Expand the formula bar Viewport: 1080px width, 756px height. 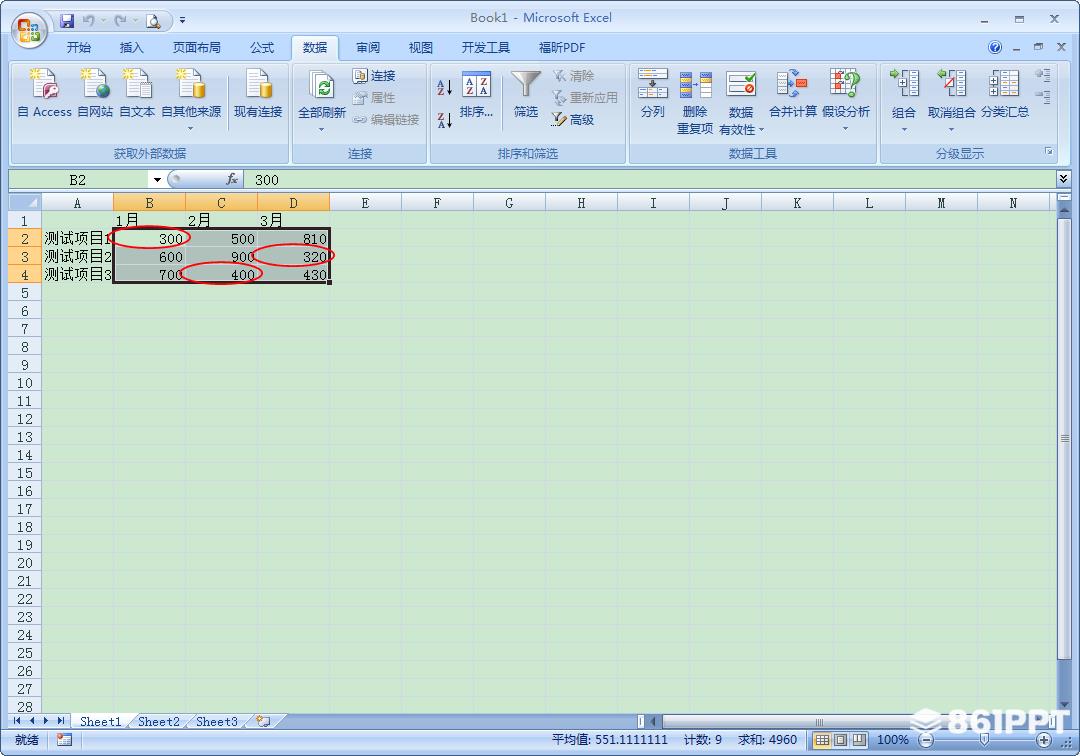[1063, 179]
